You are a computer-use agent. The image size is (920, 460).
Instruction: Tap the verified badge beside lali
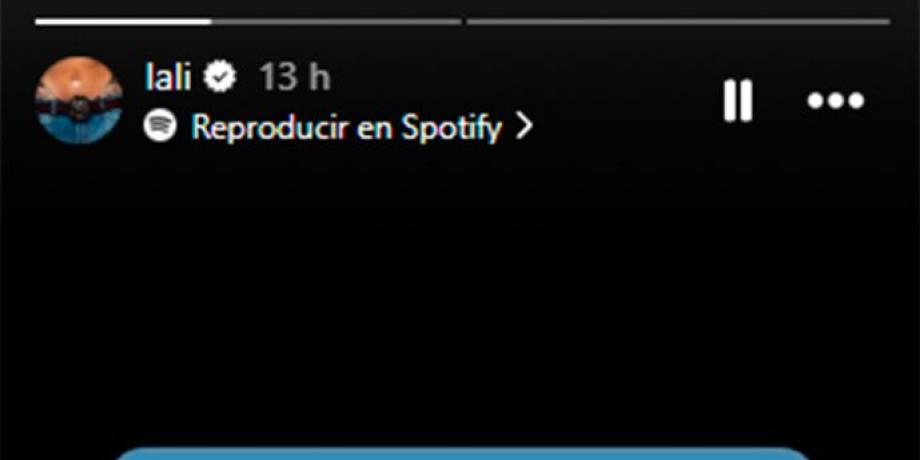(x=220, y=77)
